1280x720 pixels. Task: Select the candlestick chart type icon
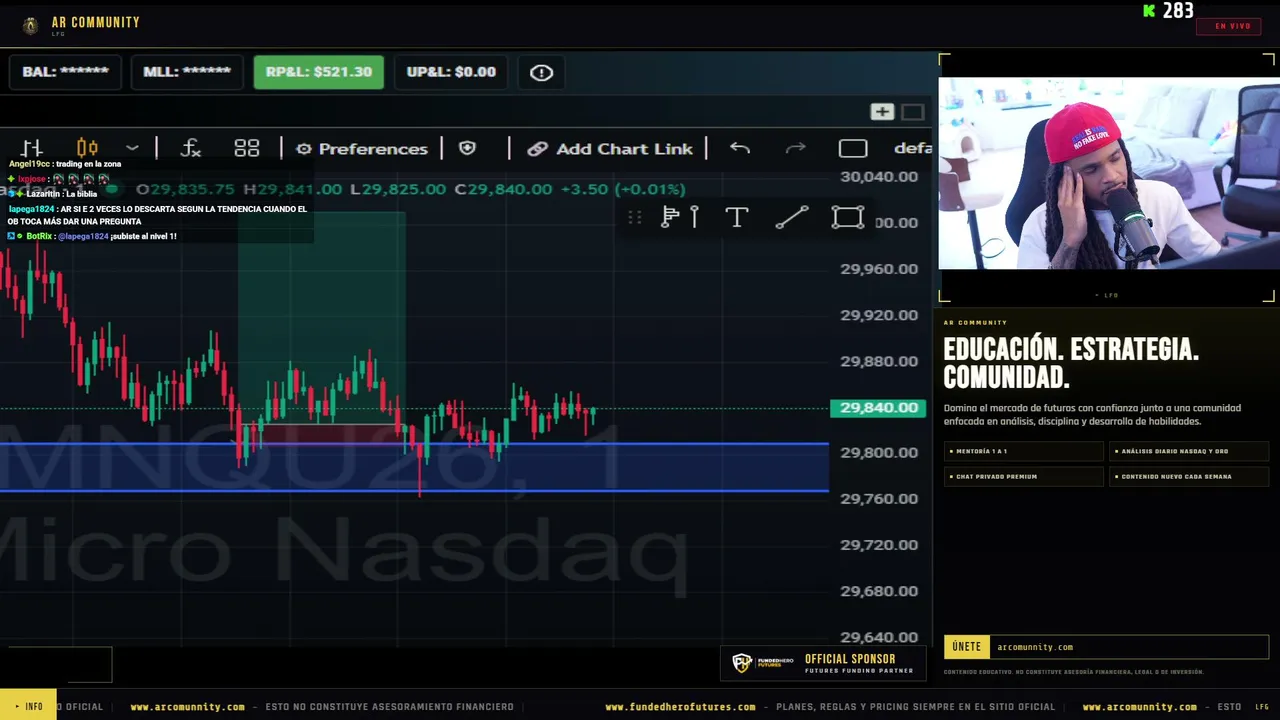[88, 148]
